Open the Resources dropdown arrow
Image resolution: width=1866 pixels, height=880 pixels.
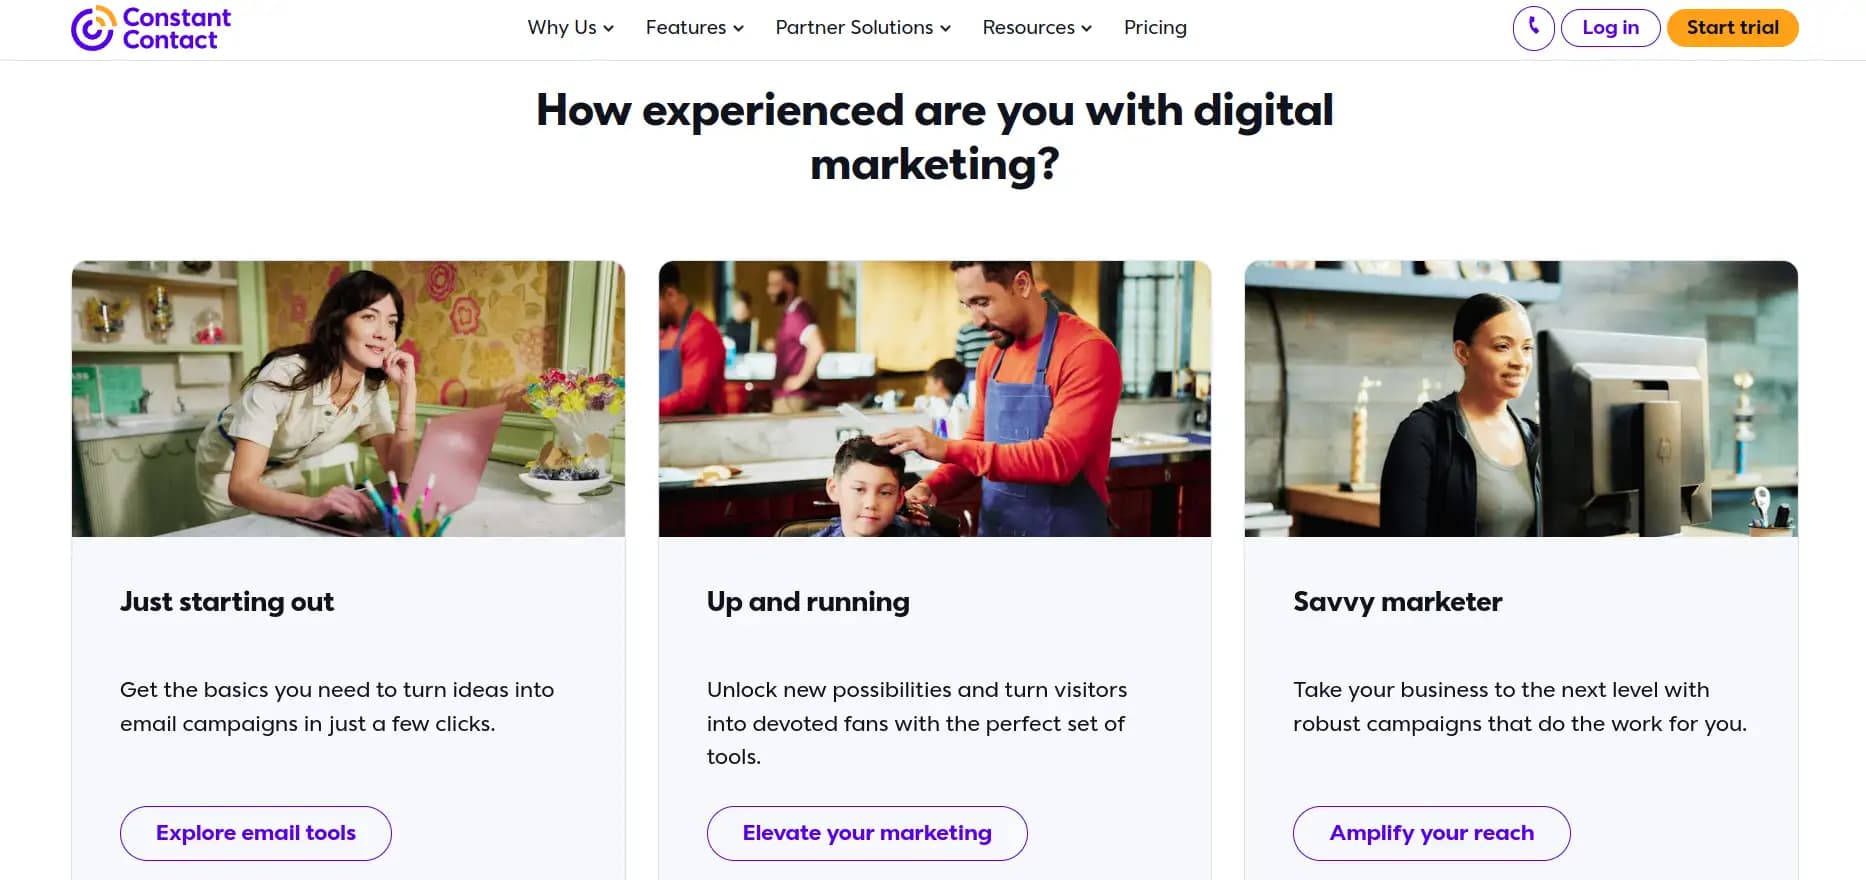(x=1086, y=28)
